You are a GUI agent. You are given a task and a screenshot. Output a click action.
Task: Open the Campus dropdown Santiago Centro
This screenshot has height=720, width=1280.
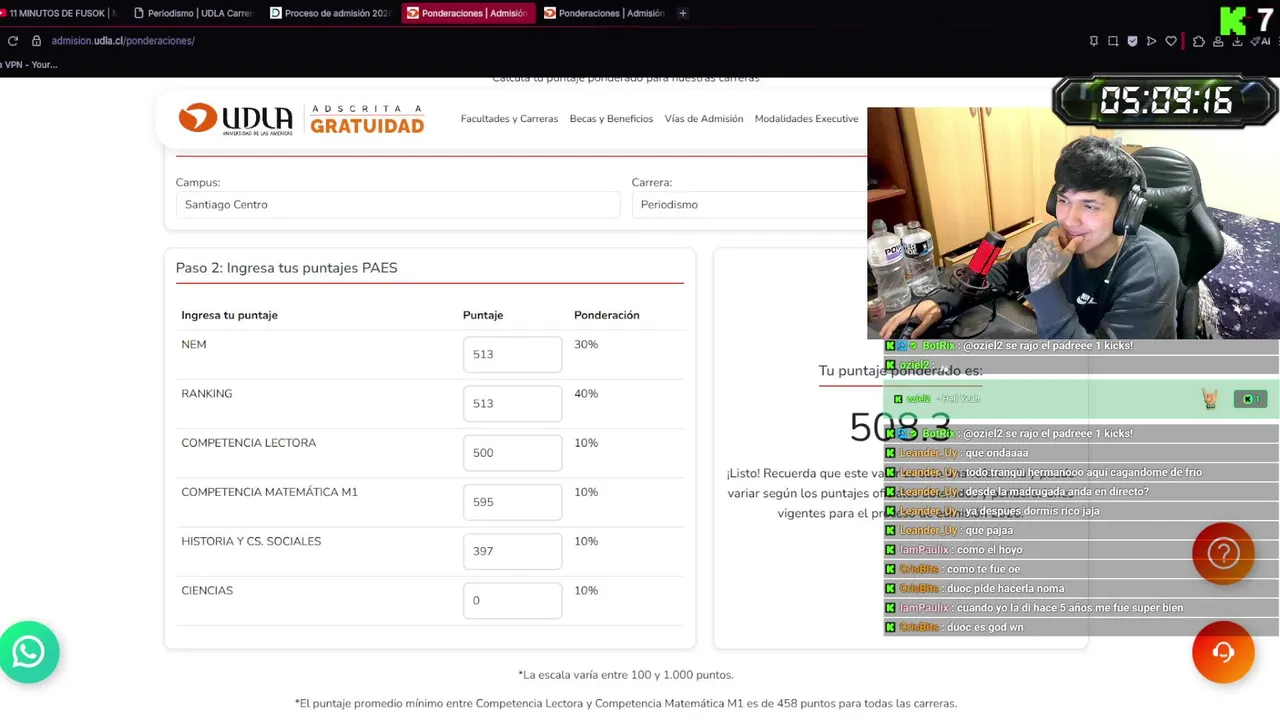click(x=398, y=204)
